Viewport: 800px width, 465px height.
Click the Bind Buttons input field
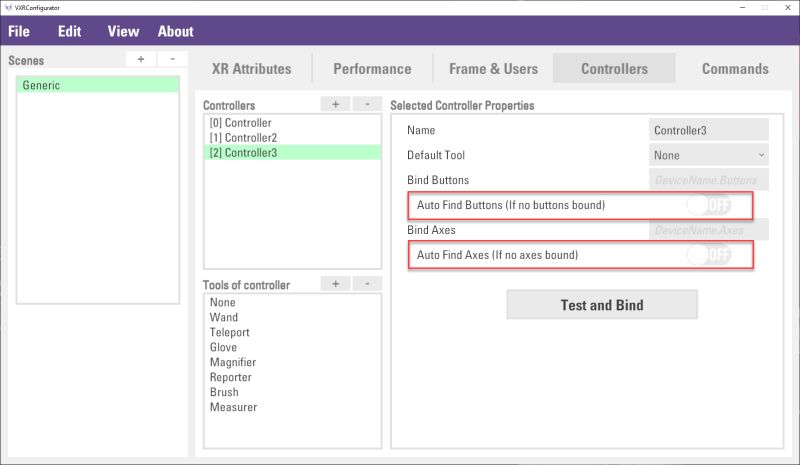709,180
